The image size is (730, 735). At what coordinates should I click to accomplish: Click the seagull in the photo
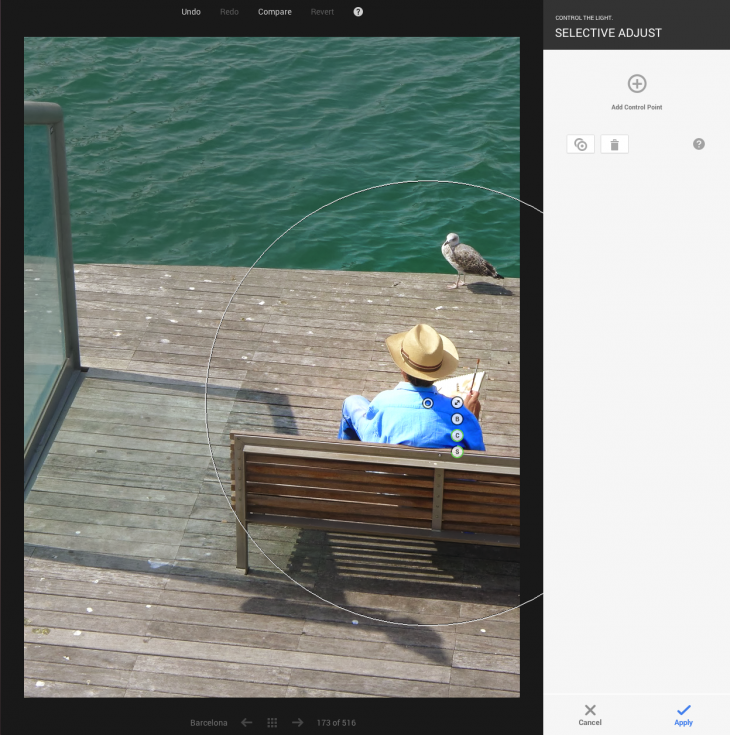470,259
